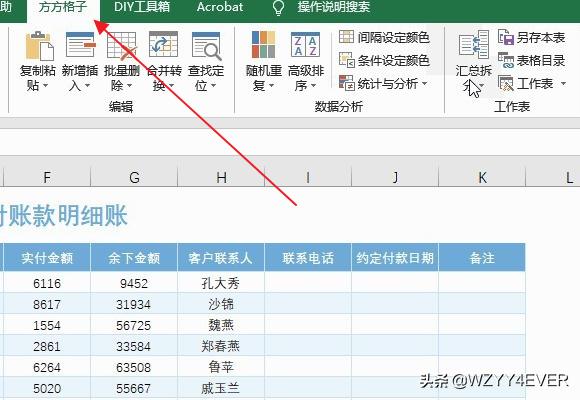Screen dimensions: 580x400
Task: Select column H header
Action: [221, 177]
